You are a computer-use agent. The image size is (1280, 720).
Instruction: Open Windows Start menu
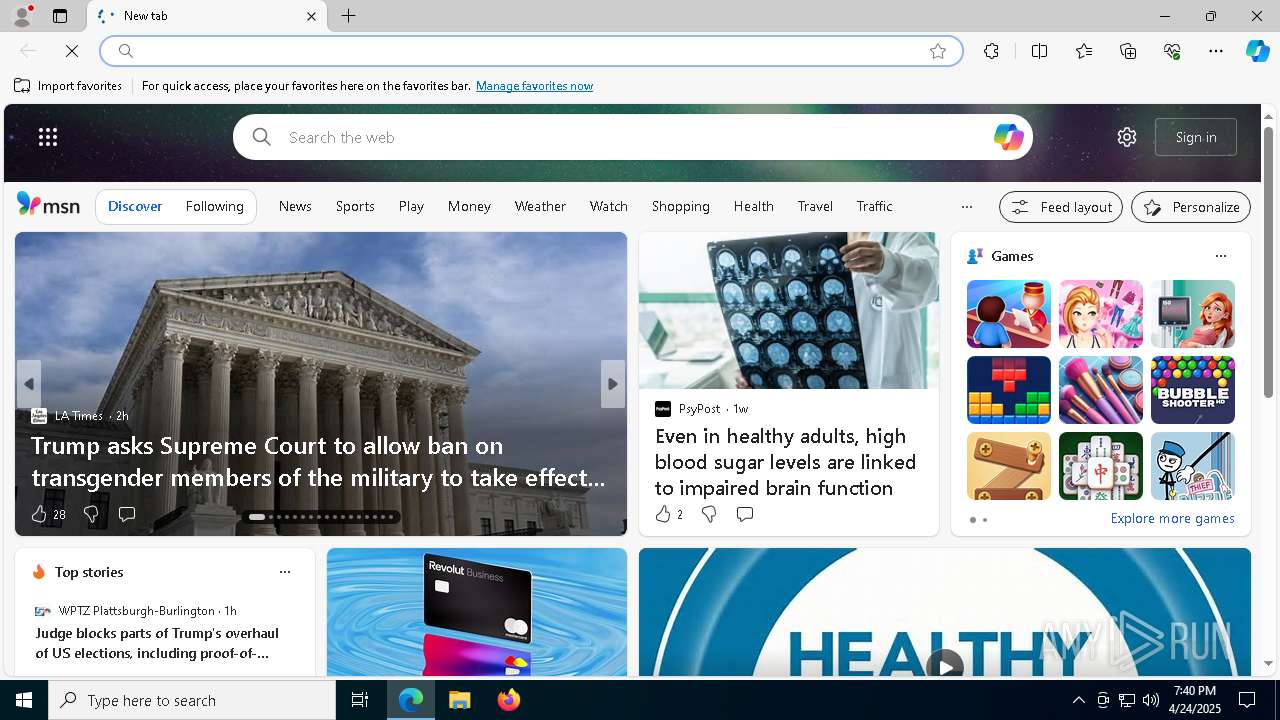point(24,700)
